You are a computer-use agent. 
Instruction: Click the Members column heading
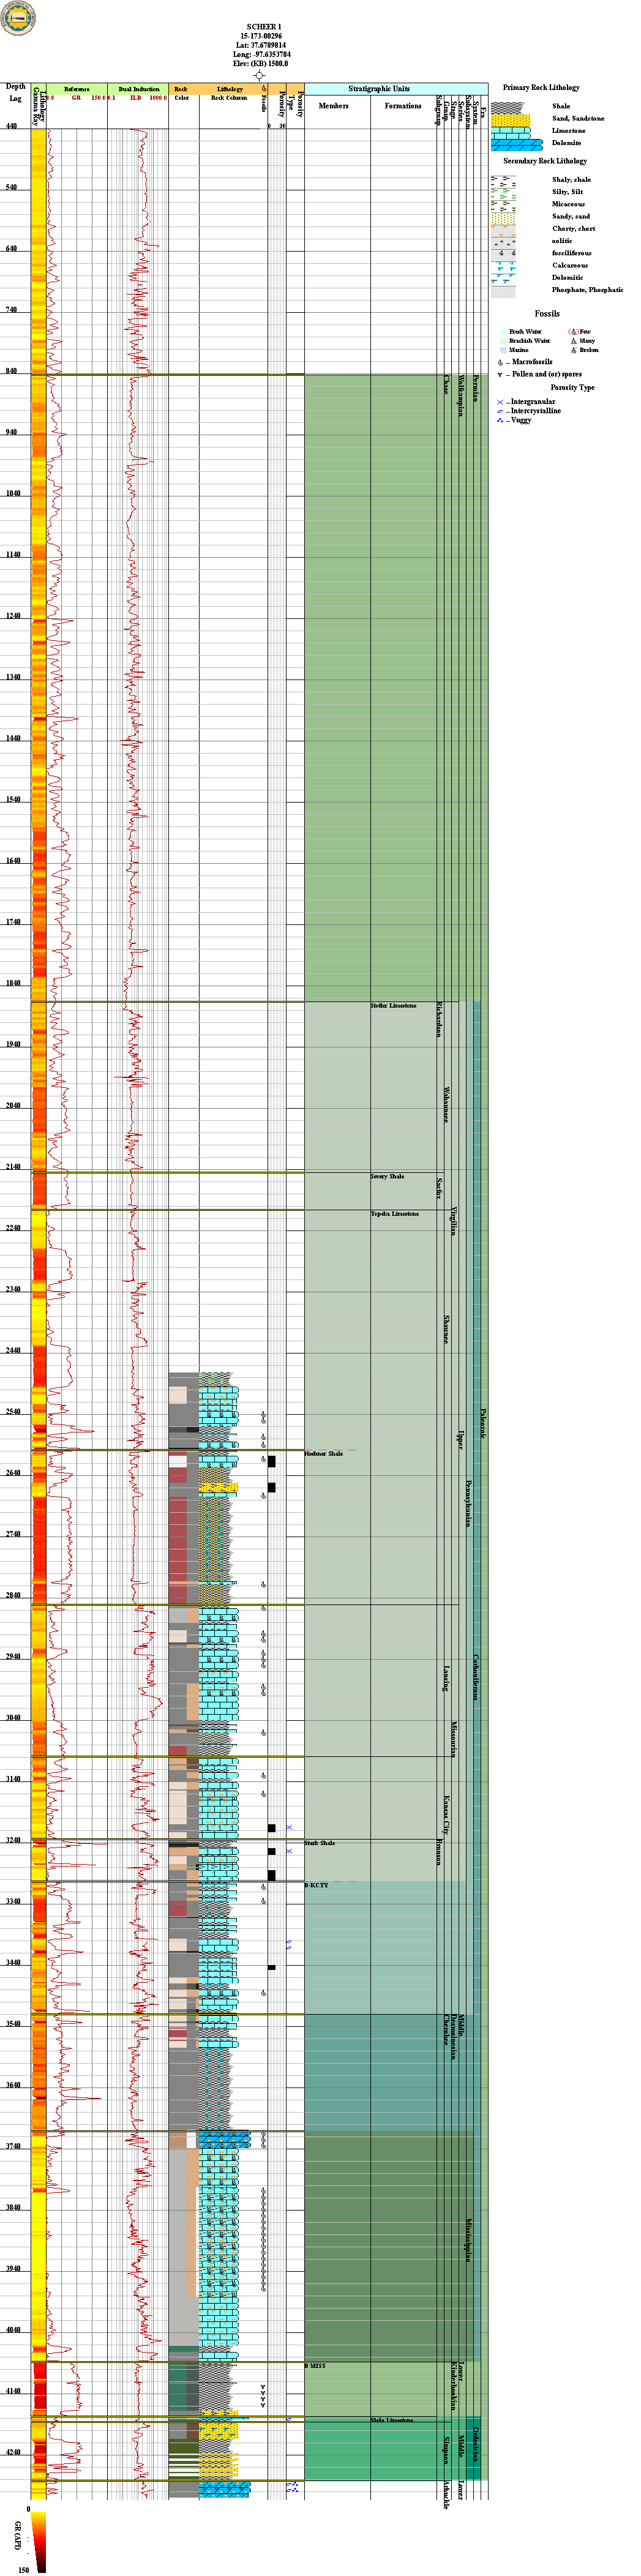334,106
